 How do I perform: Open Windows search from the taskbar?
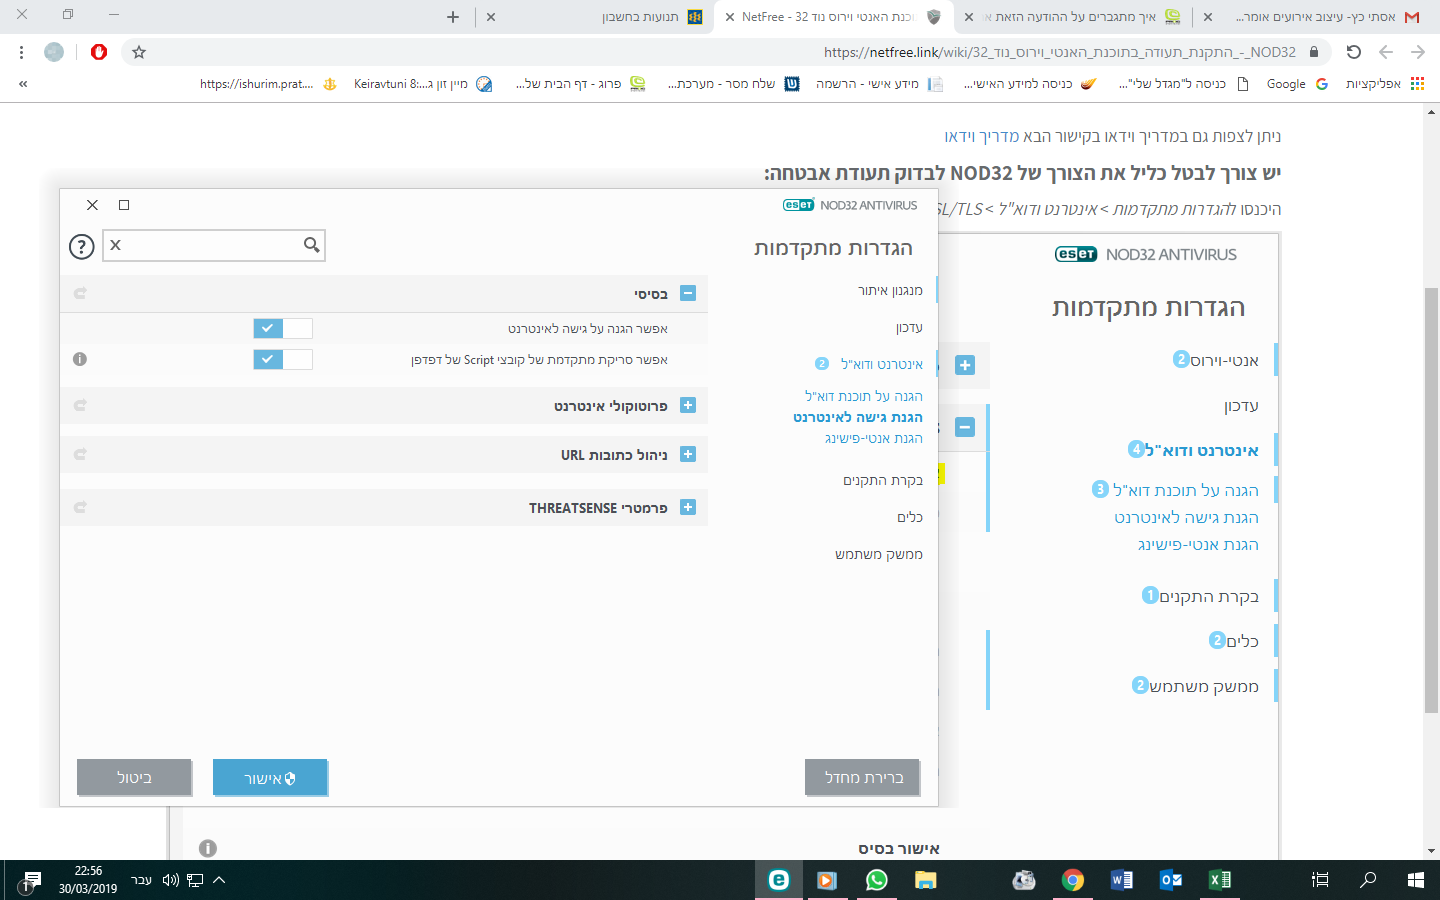coord(1367,880)
